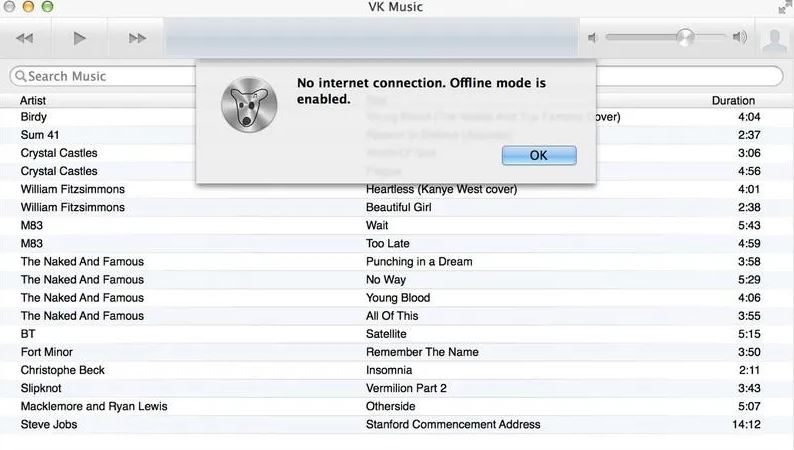
Task: Select Vermilion Part 2 track
Action: pos(397,388)
